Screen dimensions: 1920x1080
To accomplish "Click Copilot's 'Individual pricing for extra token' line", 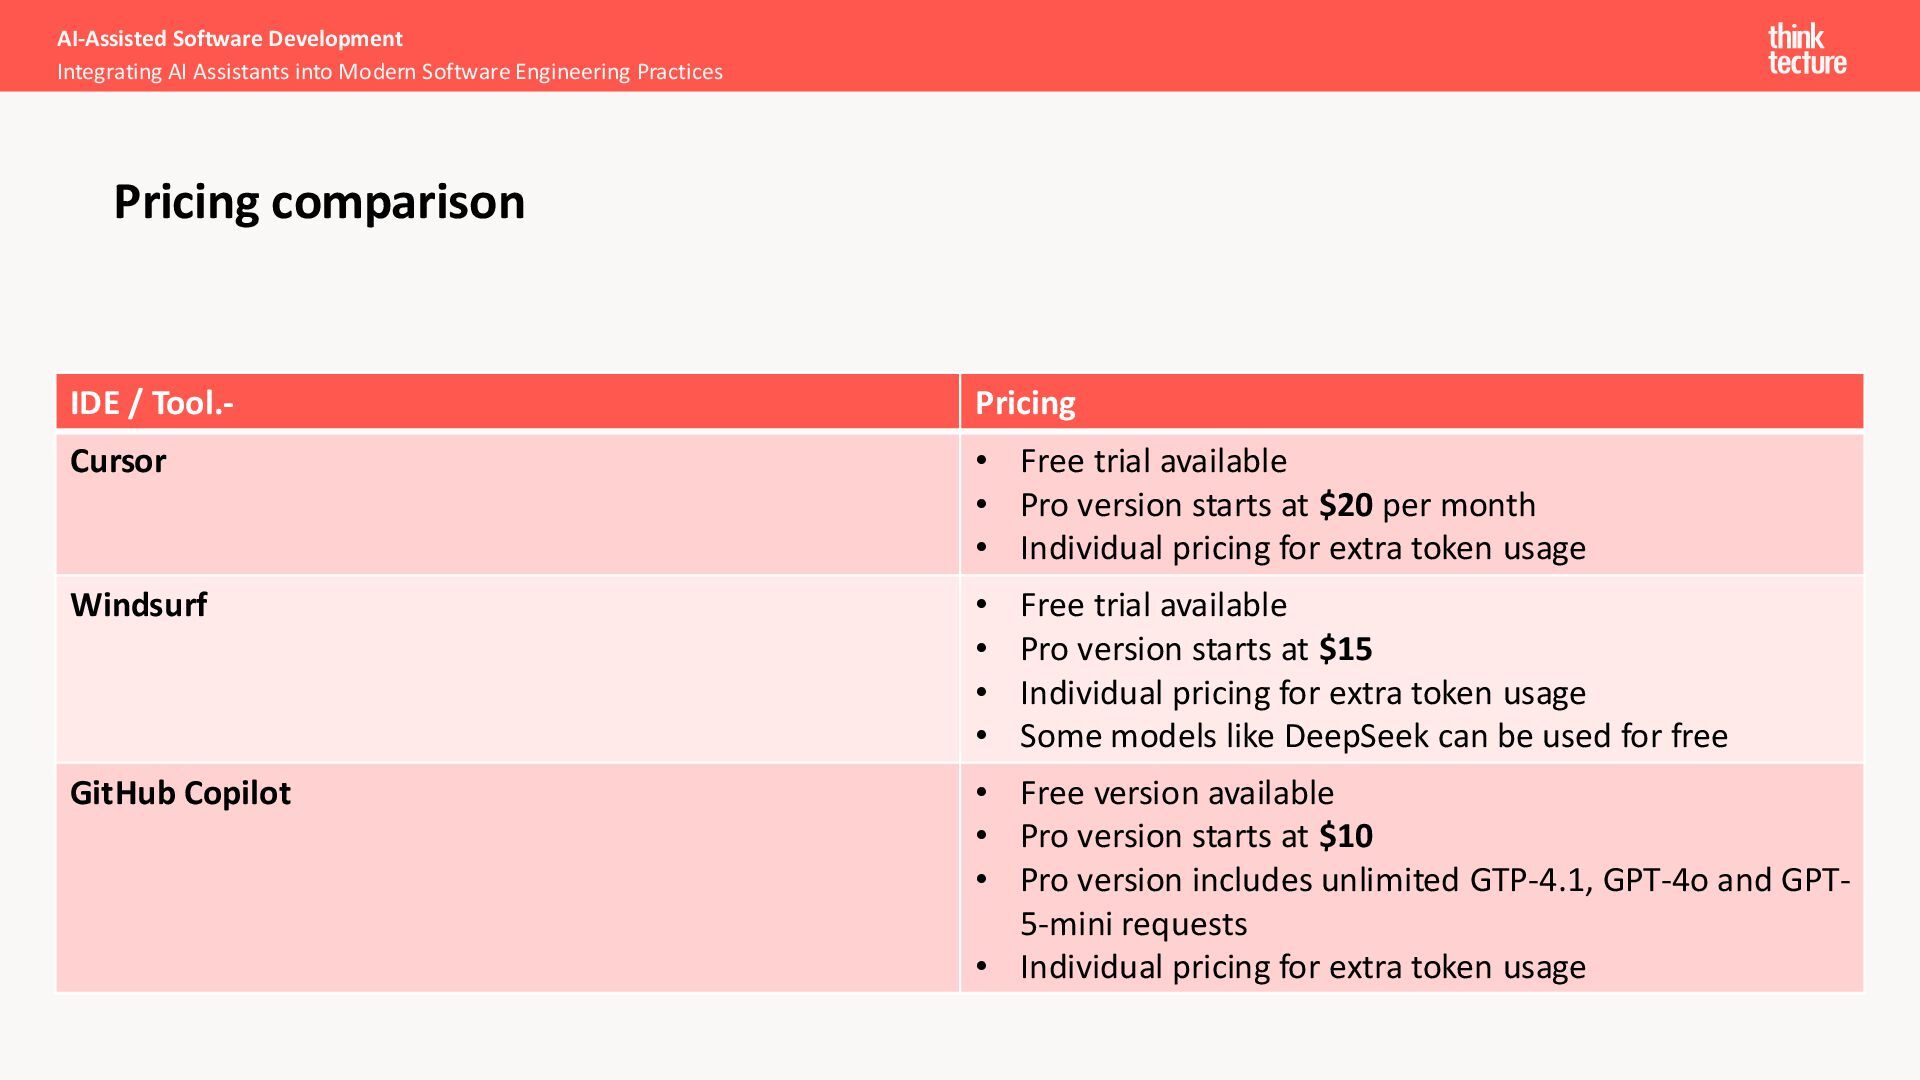I will pos(1302,967).
